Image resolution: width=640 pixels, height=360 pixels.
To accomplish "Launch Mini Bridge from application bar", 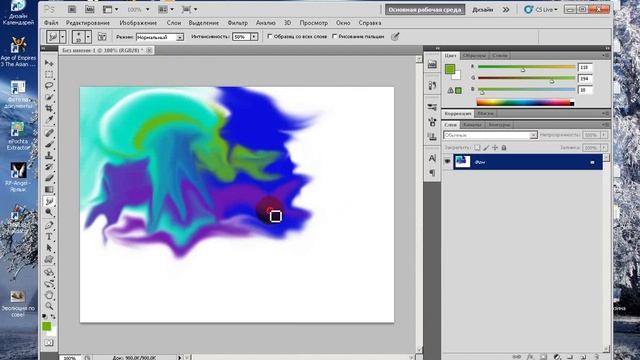I will click(89, 9).
